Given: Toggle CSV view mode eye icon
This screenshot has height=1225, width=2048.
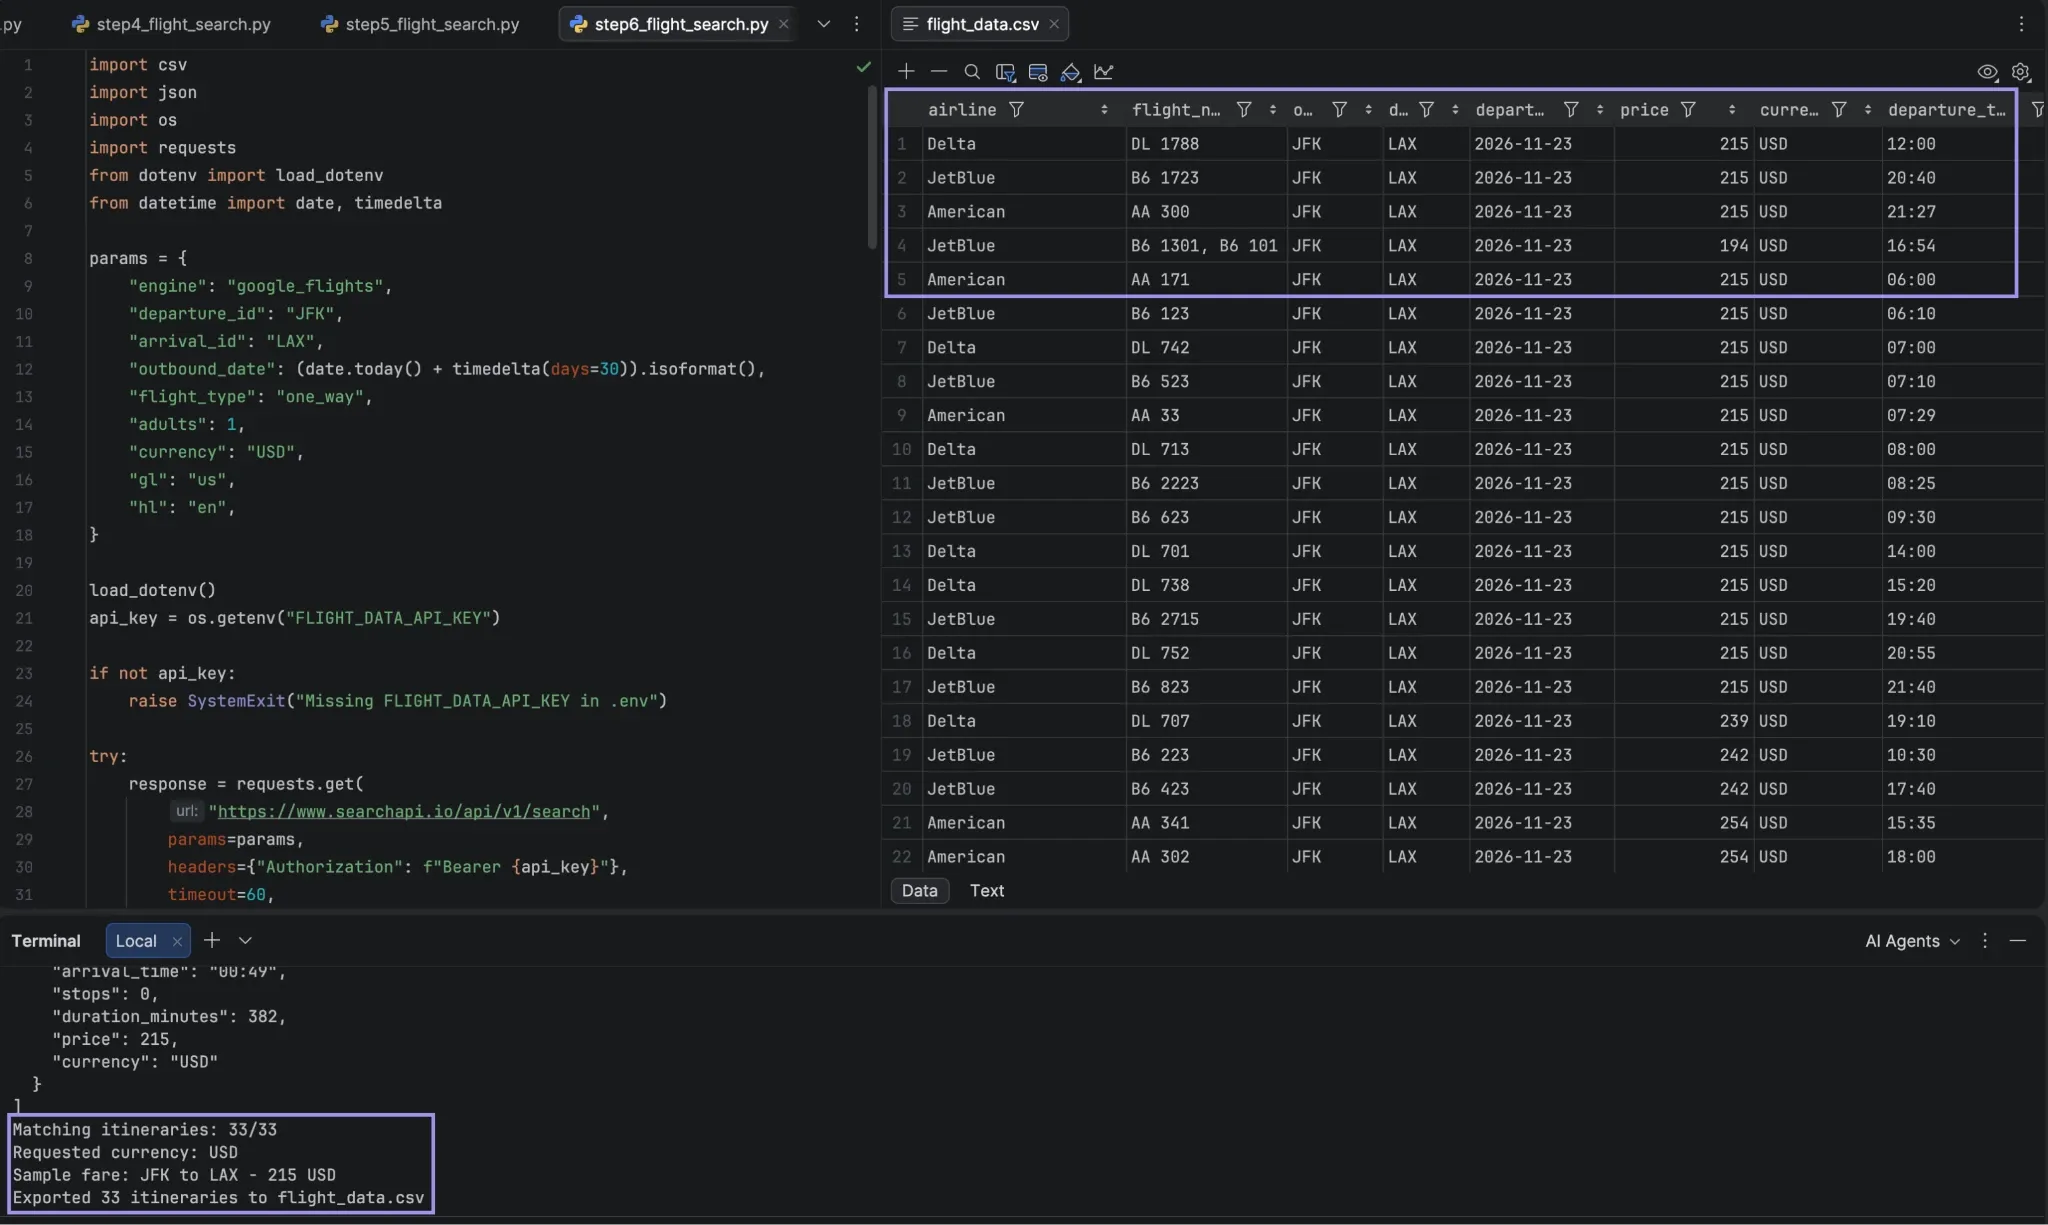Looking at the screenshot, I should tap(1987, 72).
